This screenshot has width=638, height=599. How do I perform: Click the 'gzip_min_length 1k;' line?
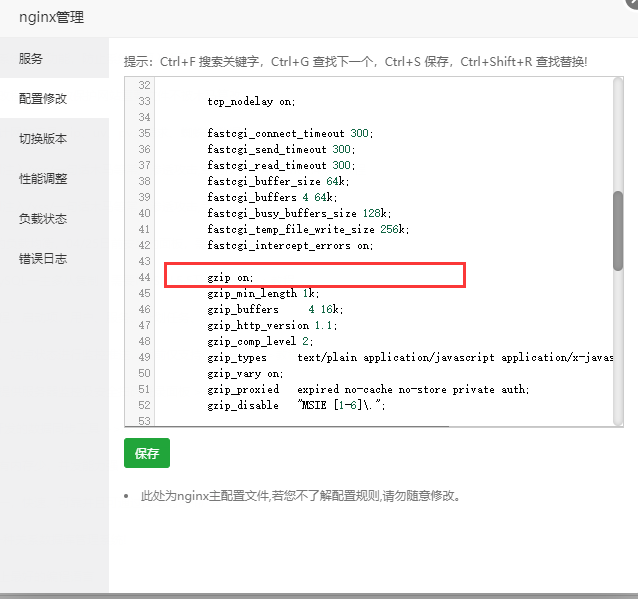[x=263, y=293]
